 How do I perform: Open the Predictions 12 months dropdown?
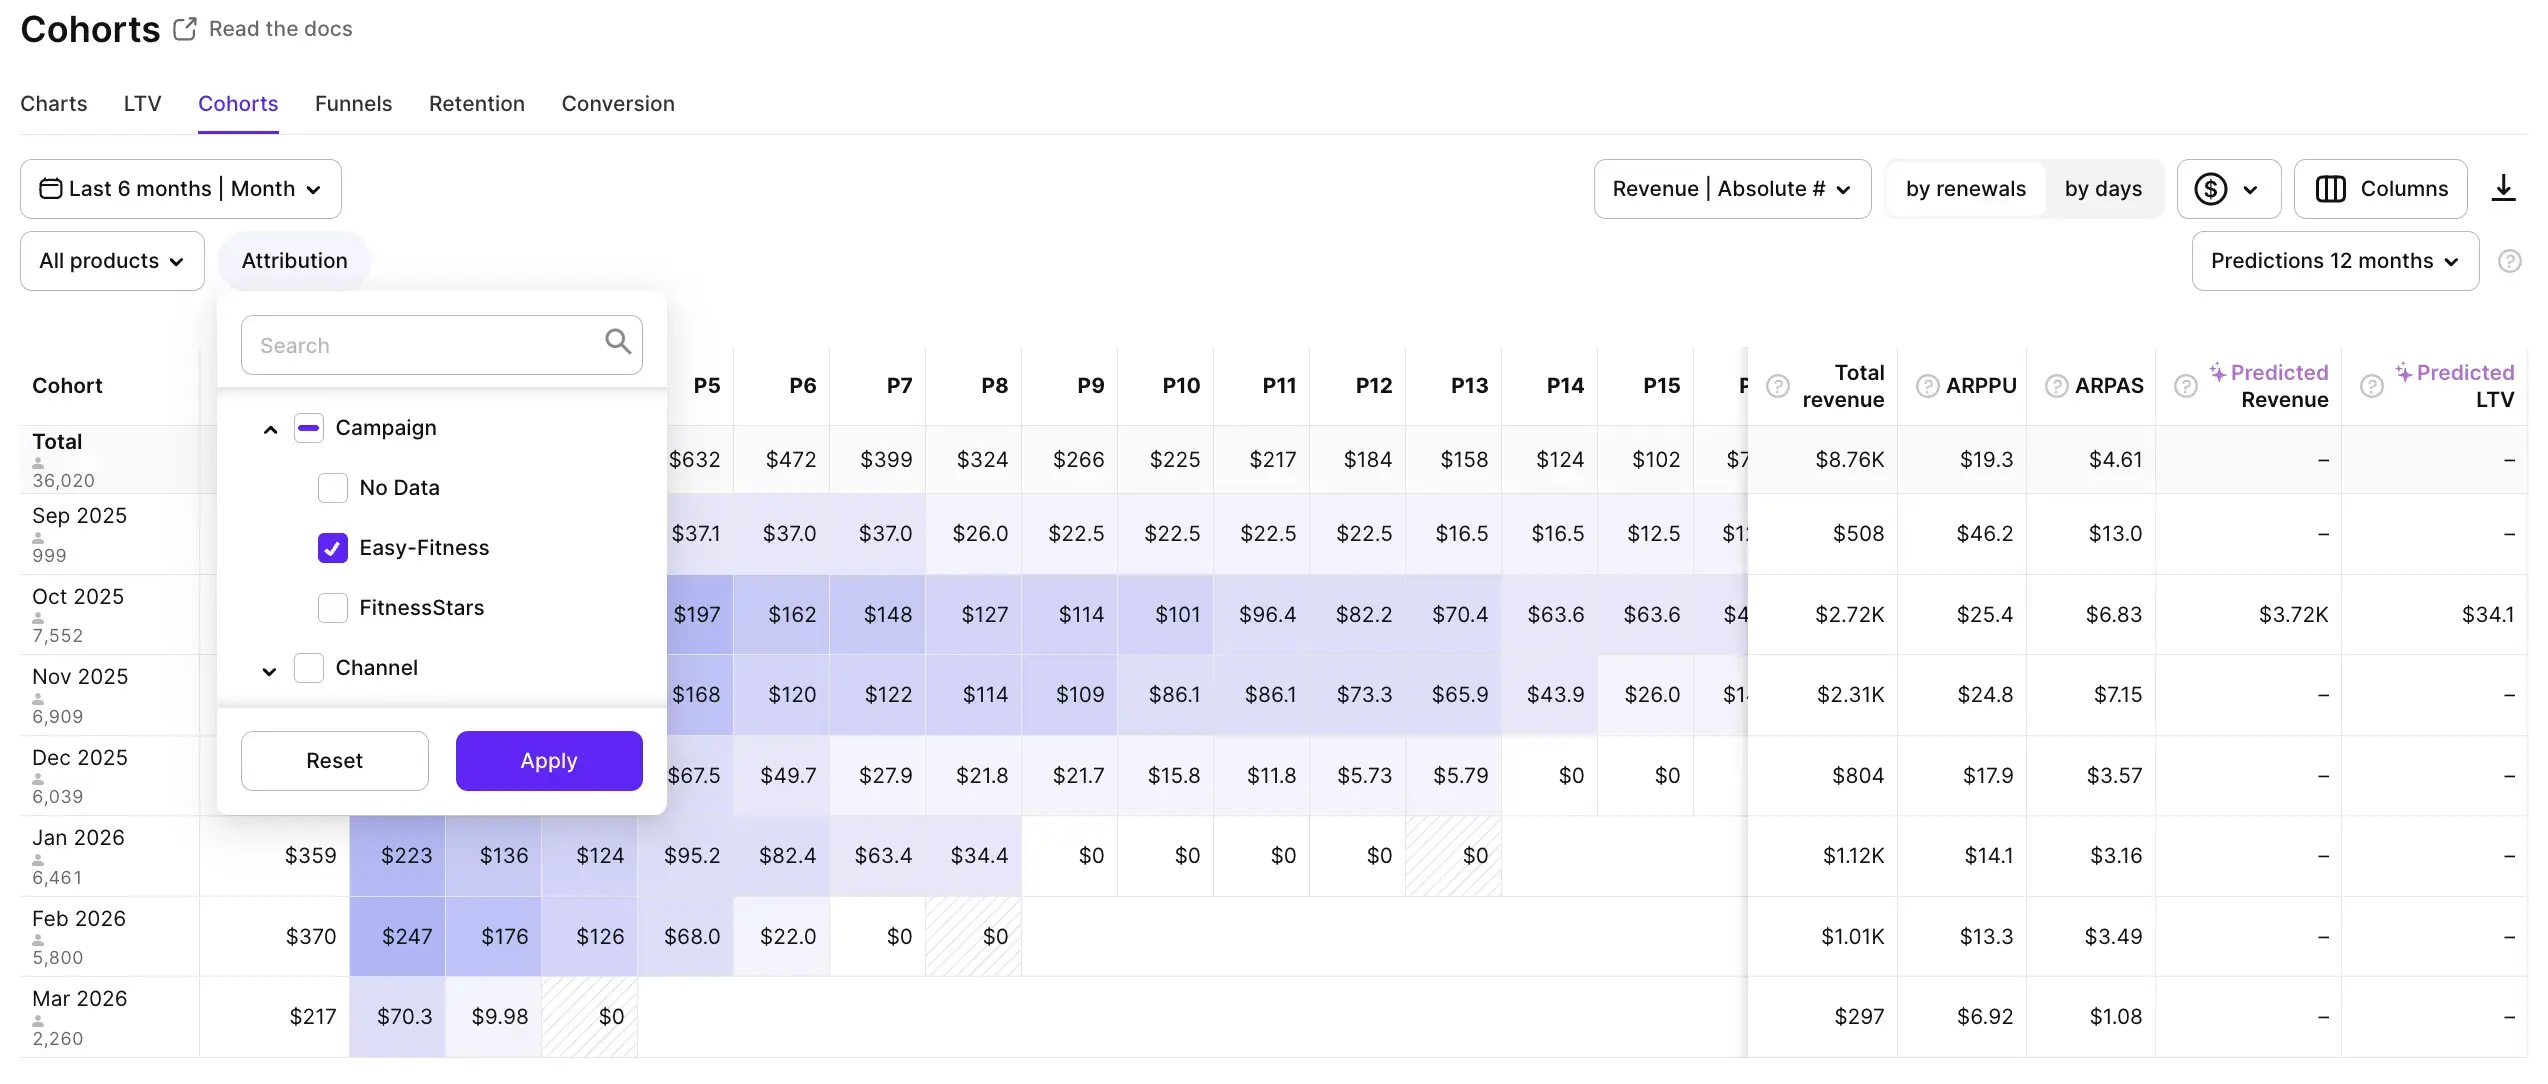[2335, 261]
